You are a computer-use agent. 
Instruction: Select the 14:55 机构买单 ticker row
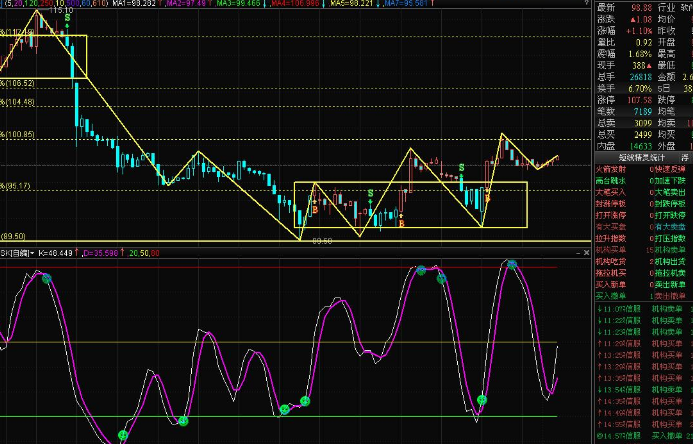click(644, 424)
